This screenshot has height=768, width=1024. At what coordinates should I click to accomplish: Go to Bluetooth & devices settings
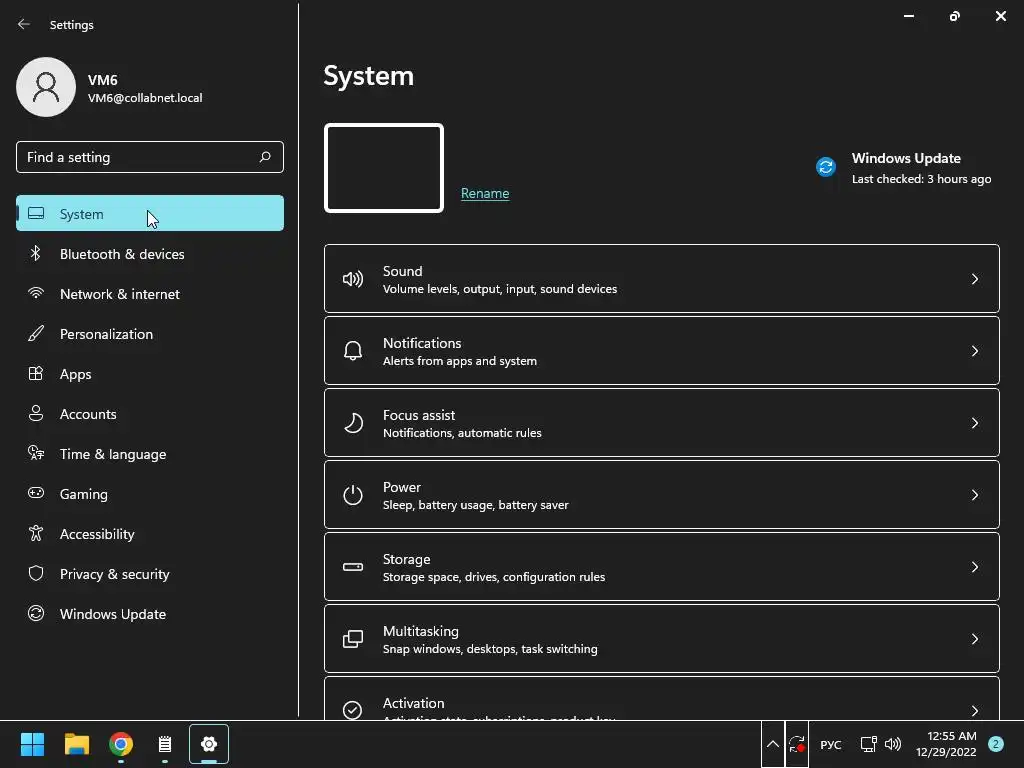[150, 253]
